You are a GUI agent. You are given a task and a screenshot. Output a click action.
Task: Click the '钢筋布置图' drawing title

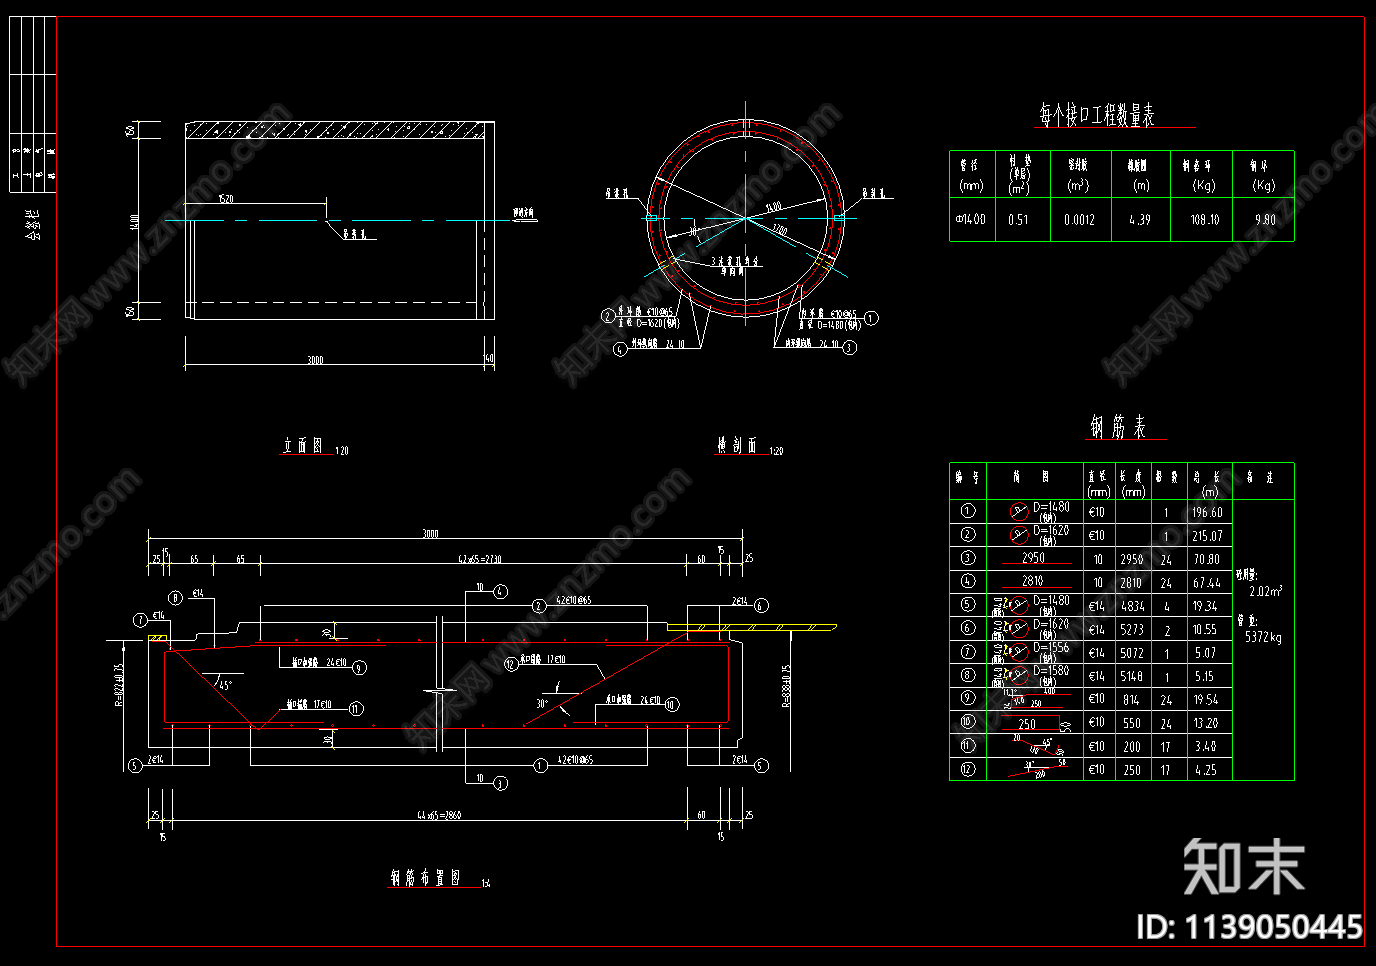pyautogui.click(x=426, y=877)
